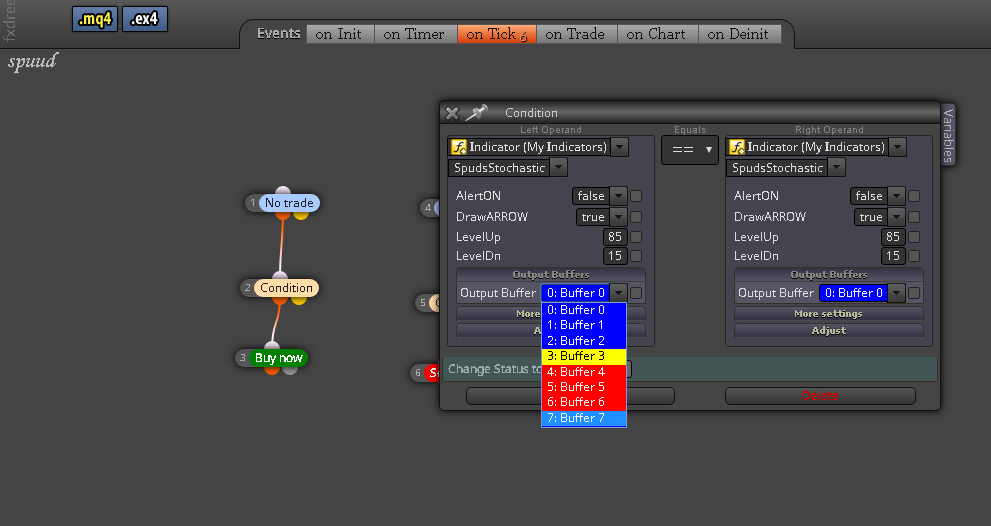The width and height of the screenshot is (991, 526).
Task: Click the spuud project name label
Action: tap(32, 62)
